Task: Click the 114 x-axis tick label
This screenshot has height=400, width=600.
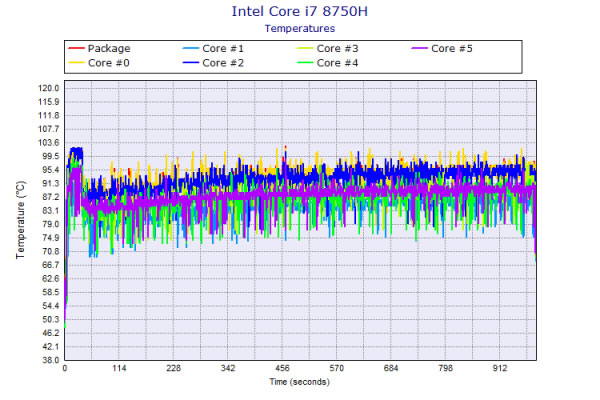Action: pos(119,368)
